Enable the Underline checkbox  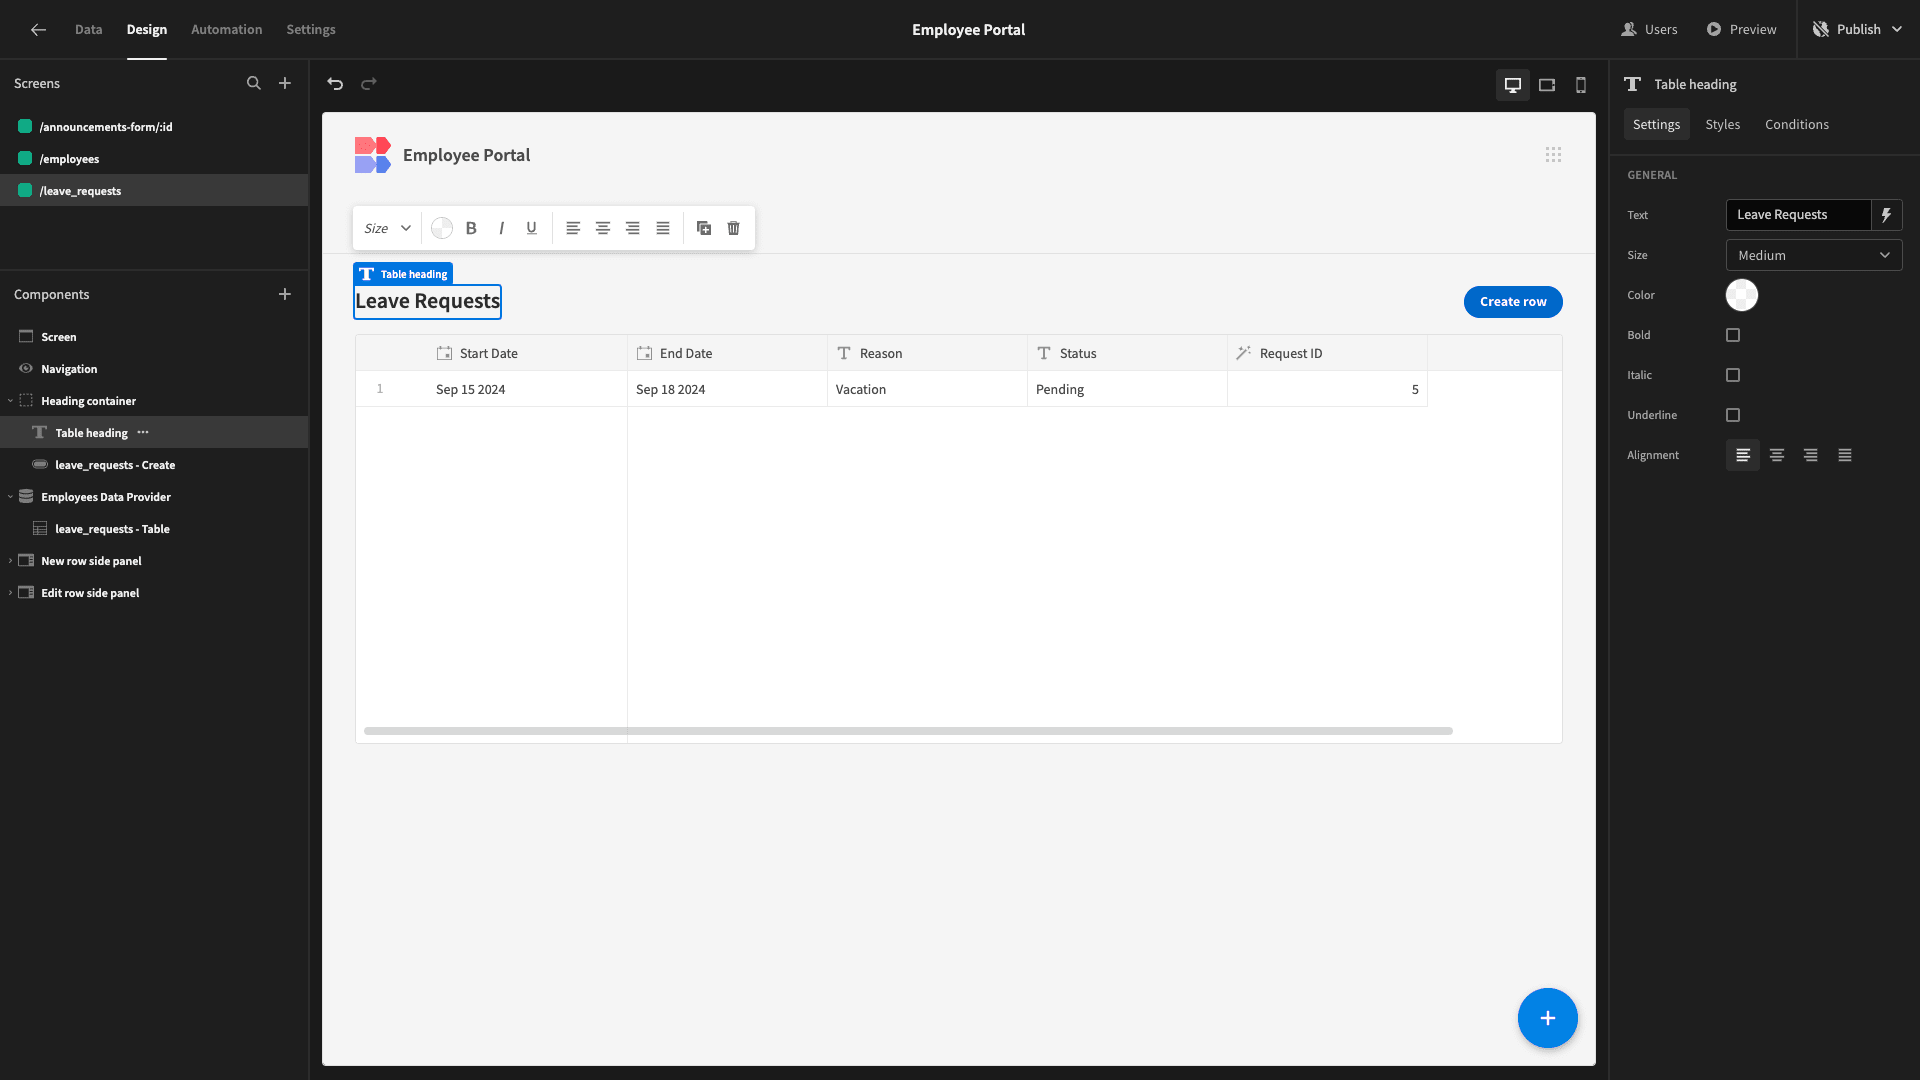pos(1733,415)
